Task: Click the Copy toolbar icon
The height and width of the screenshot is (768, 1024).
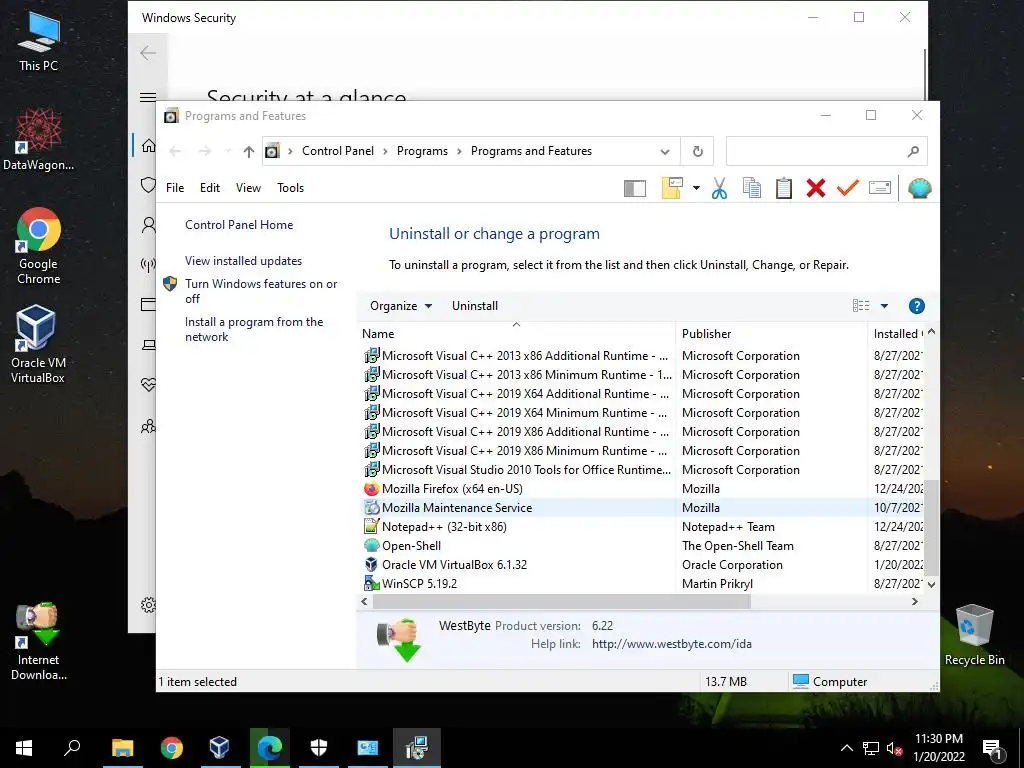Action: tap(752, 189)
